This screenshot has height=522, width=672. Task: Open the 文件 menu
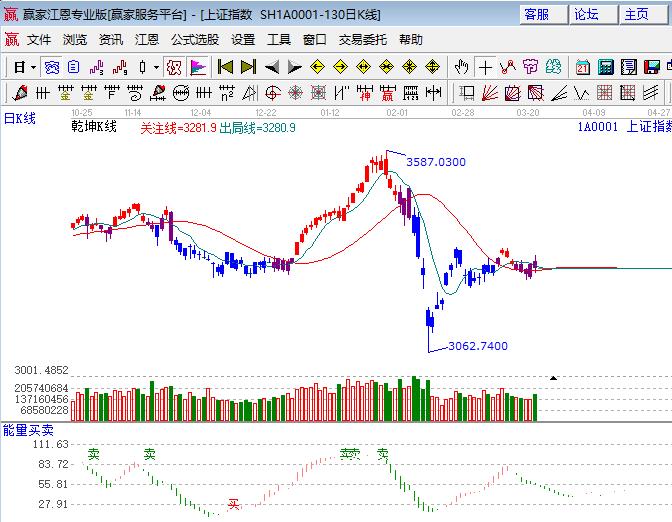39,40
